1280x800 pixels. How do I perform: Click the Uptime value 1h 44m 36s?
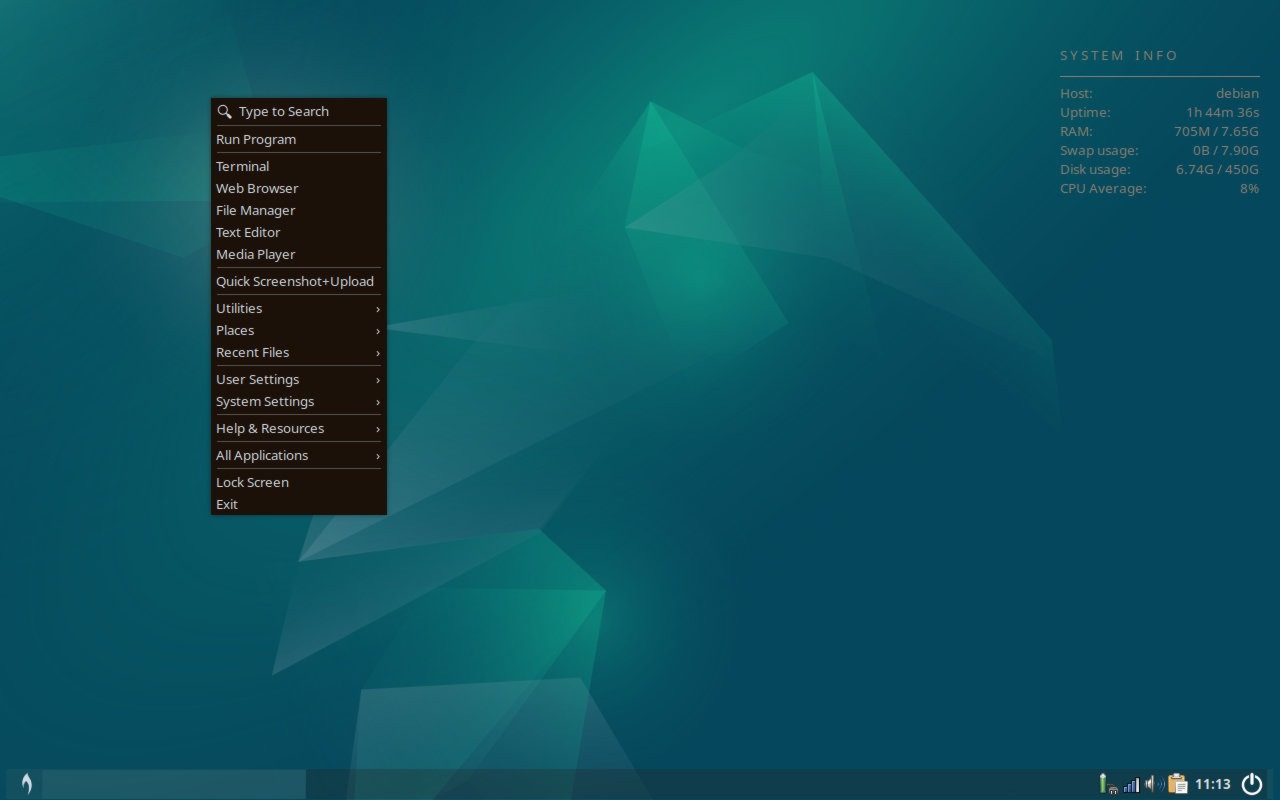coord(1222,112)
